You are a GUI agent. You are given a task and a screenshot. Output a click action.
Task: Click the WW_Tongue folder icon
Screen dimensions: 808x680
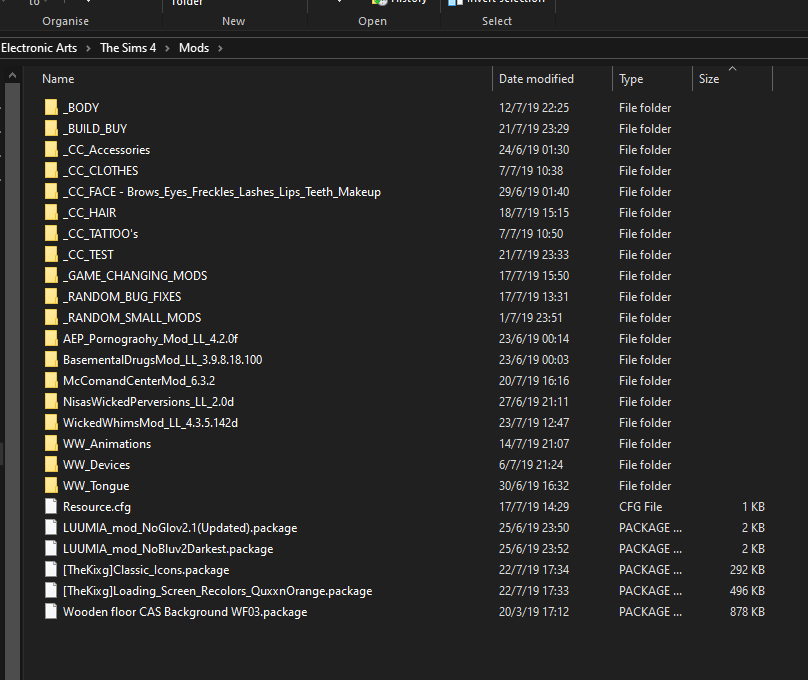click(51, 486)
